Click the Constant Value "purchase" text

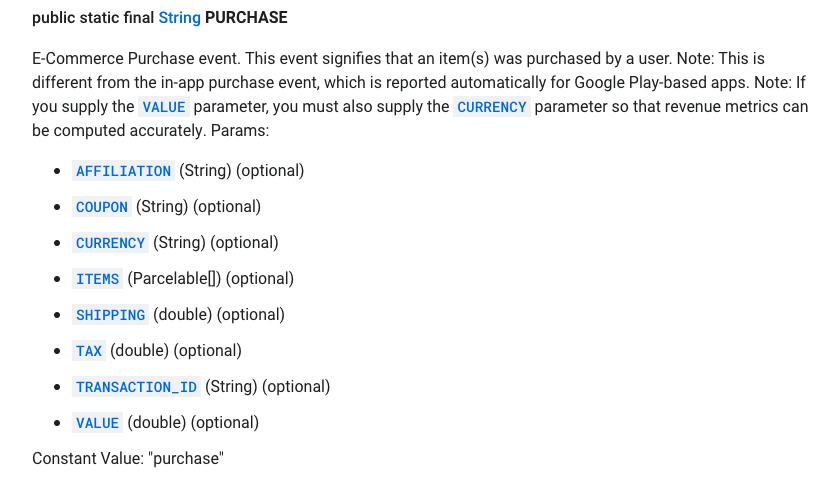[x=128, y=458]
